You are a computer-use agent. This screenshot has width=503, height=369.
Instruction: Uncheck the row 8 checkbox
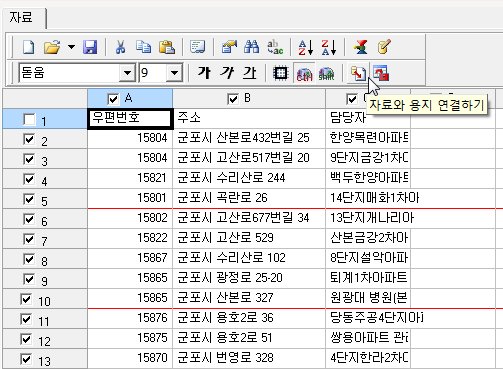click(x=29, y=259)
